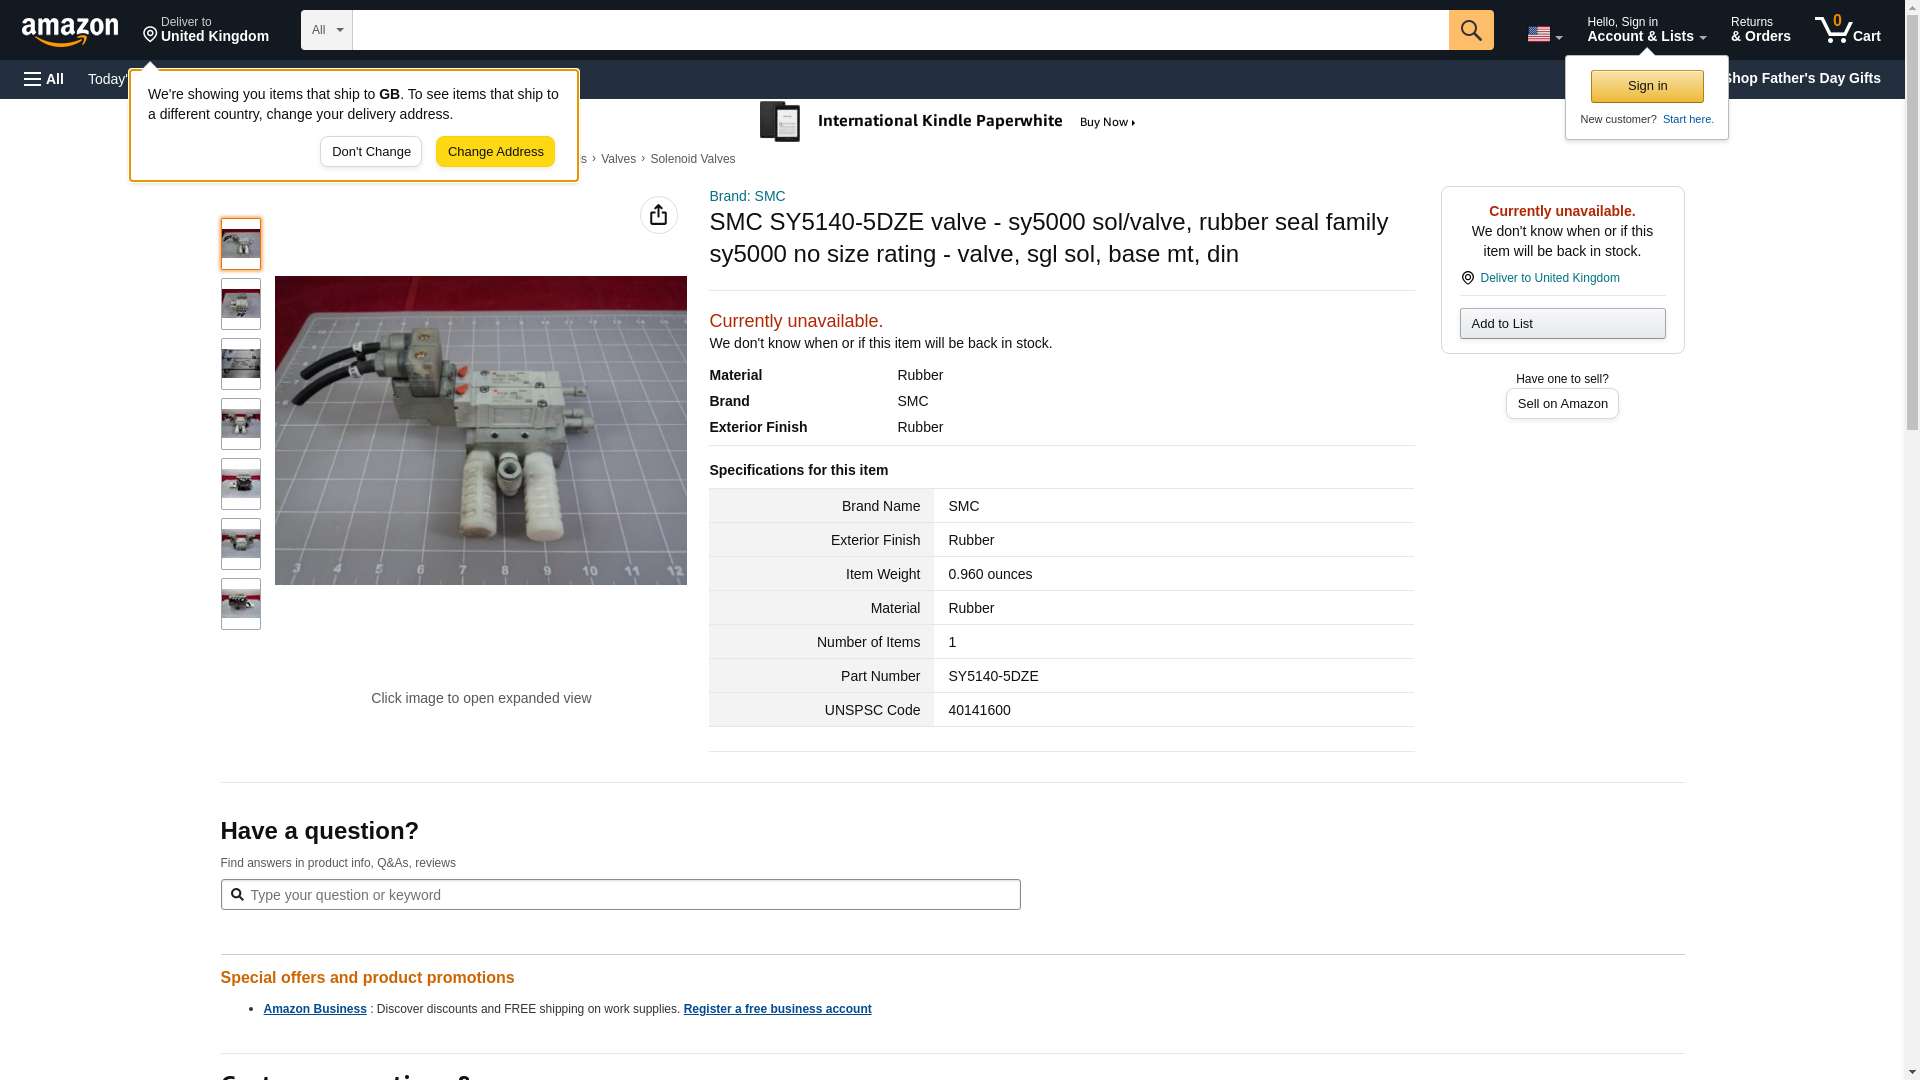
Task: Open International Kindle Paperwhite banner
Action: (948, 122)
